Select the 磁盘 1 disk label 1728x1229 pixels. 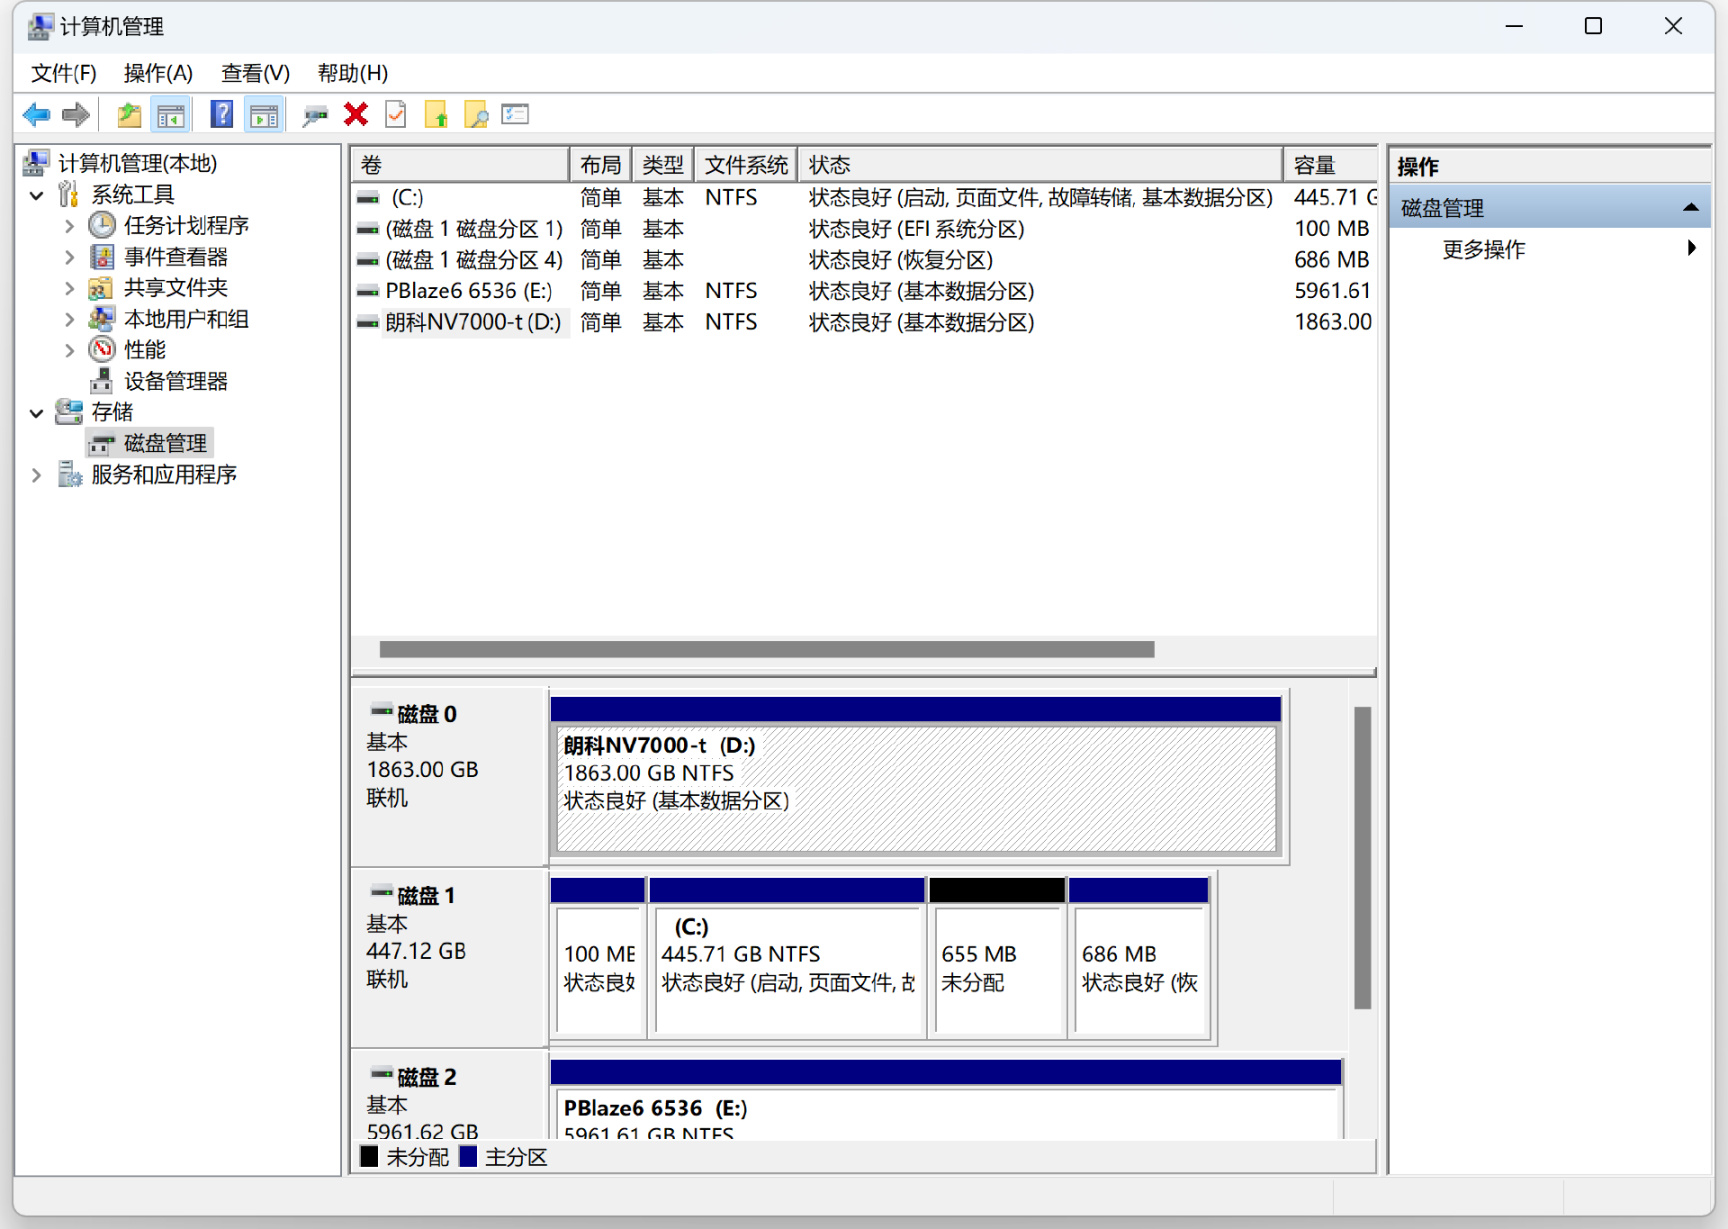(449, 957)
